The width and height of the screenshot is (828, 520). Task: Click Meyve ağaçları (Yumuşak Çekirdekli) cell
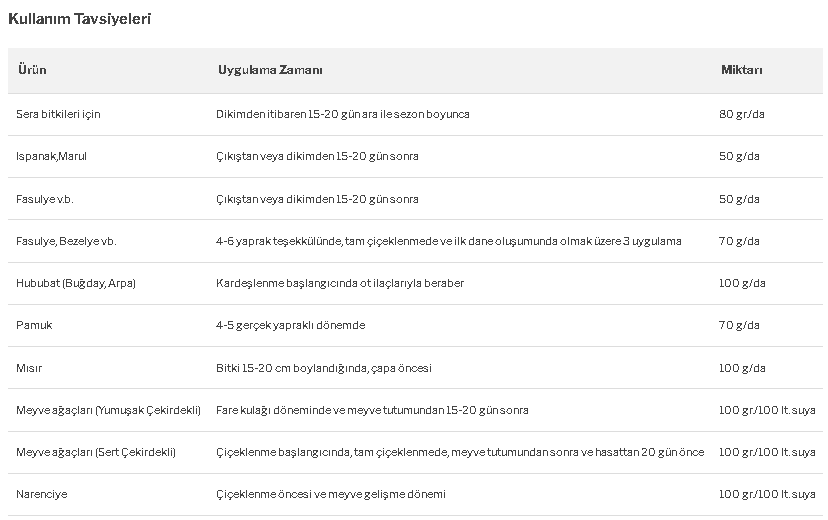[108, 410]
